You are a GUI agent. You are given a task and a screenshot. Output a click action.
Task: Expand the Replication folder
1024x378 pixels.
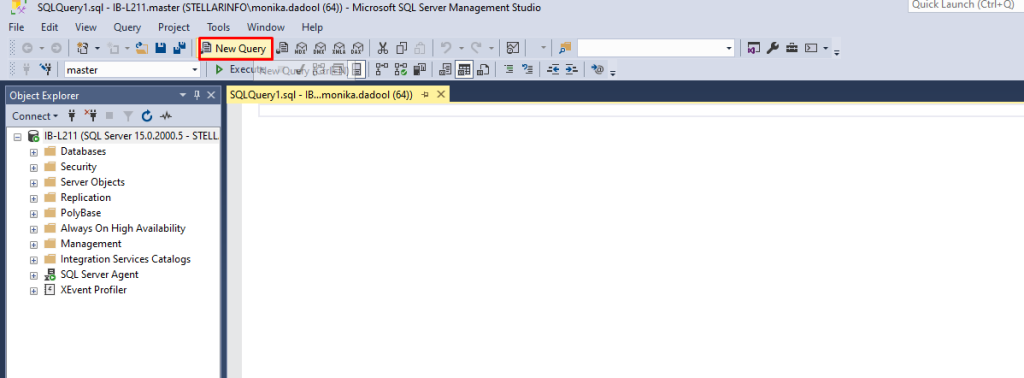click(x=33, y=198)
